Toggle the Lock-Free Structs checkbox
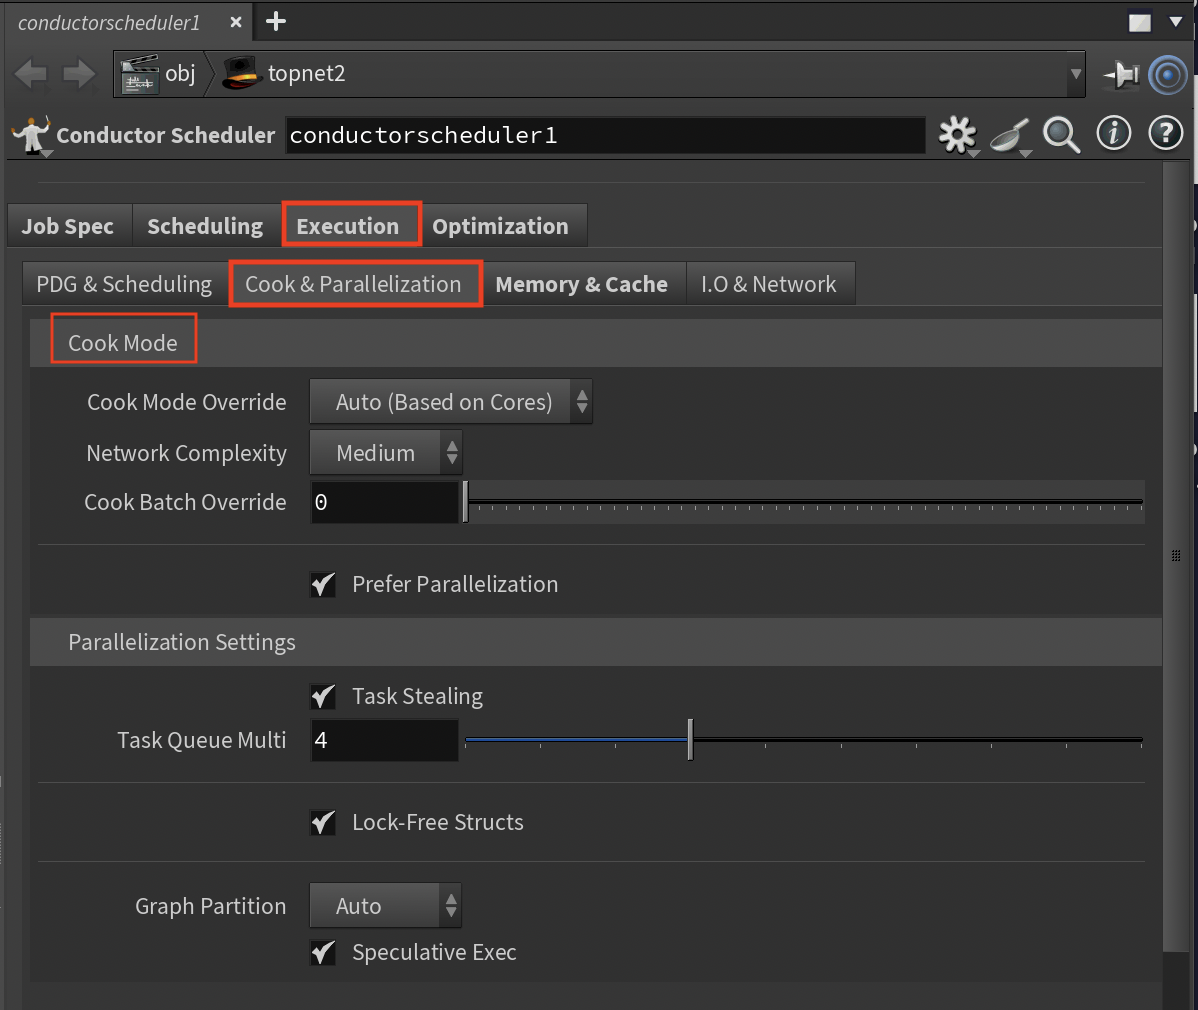1198x1010 pixels. tap(323, 823)
